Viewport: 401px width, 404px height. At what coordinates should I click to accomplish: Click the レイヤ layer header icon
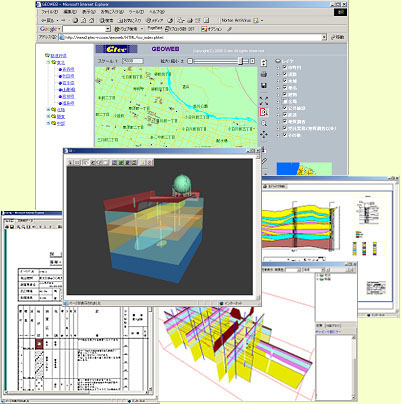tap(278, 61)
